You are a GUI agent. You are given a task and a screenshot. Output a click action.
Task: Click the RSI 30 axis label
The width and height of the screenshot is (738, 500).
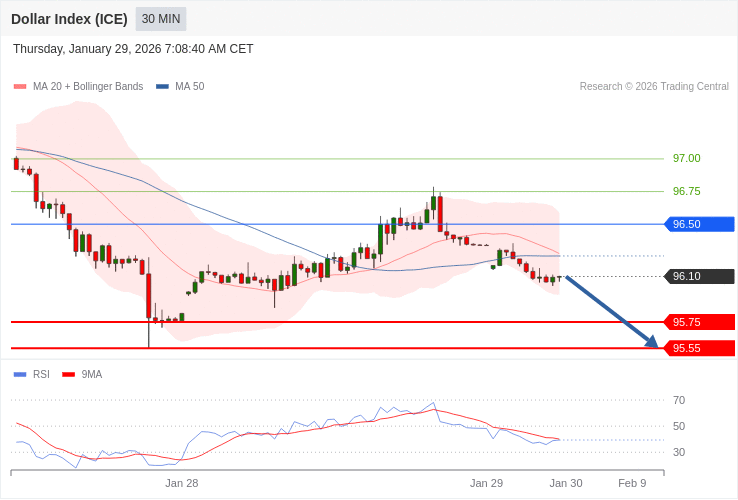[679, 452]
